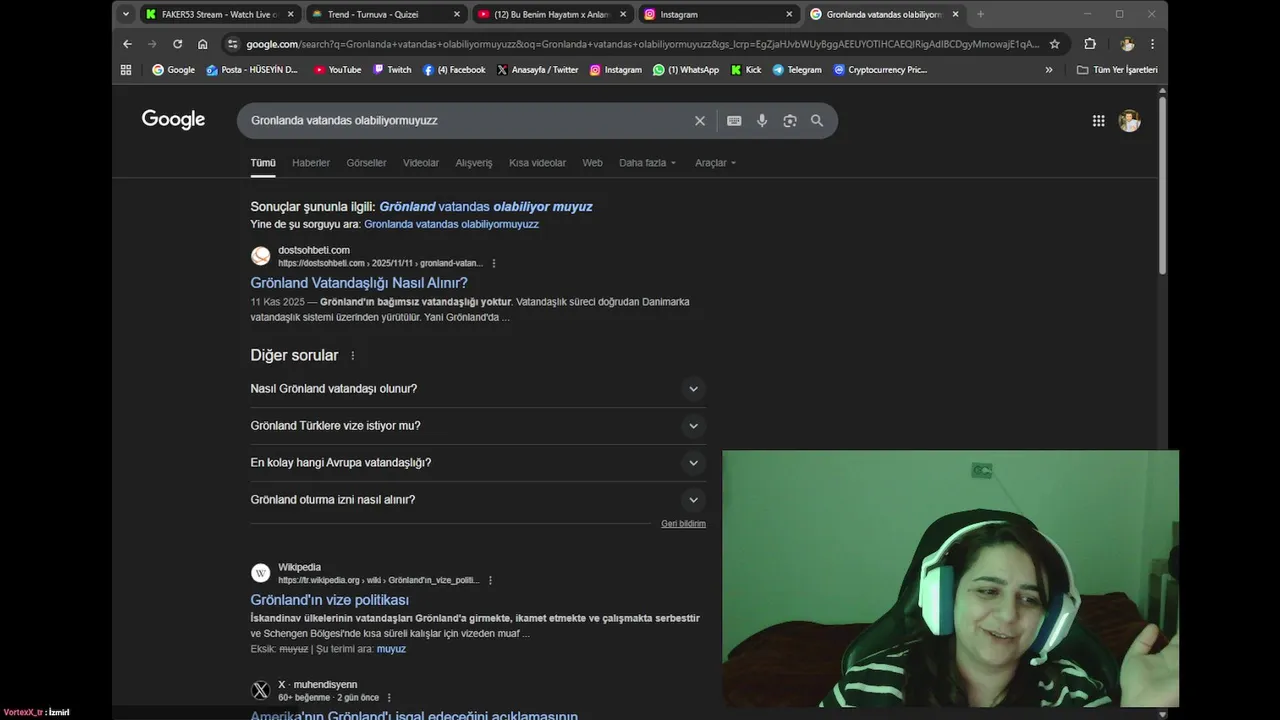Search instead for 'Gronlanda vatandas olabiliyormuyuzz'
This screenshot has height=720, width=1280.
(x=451, y=225)
